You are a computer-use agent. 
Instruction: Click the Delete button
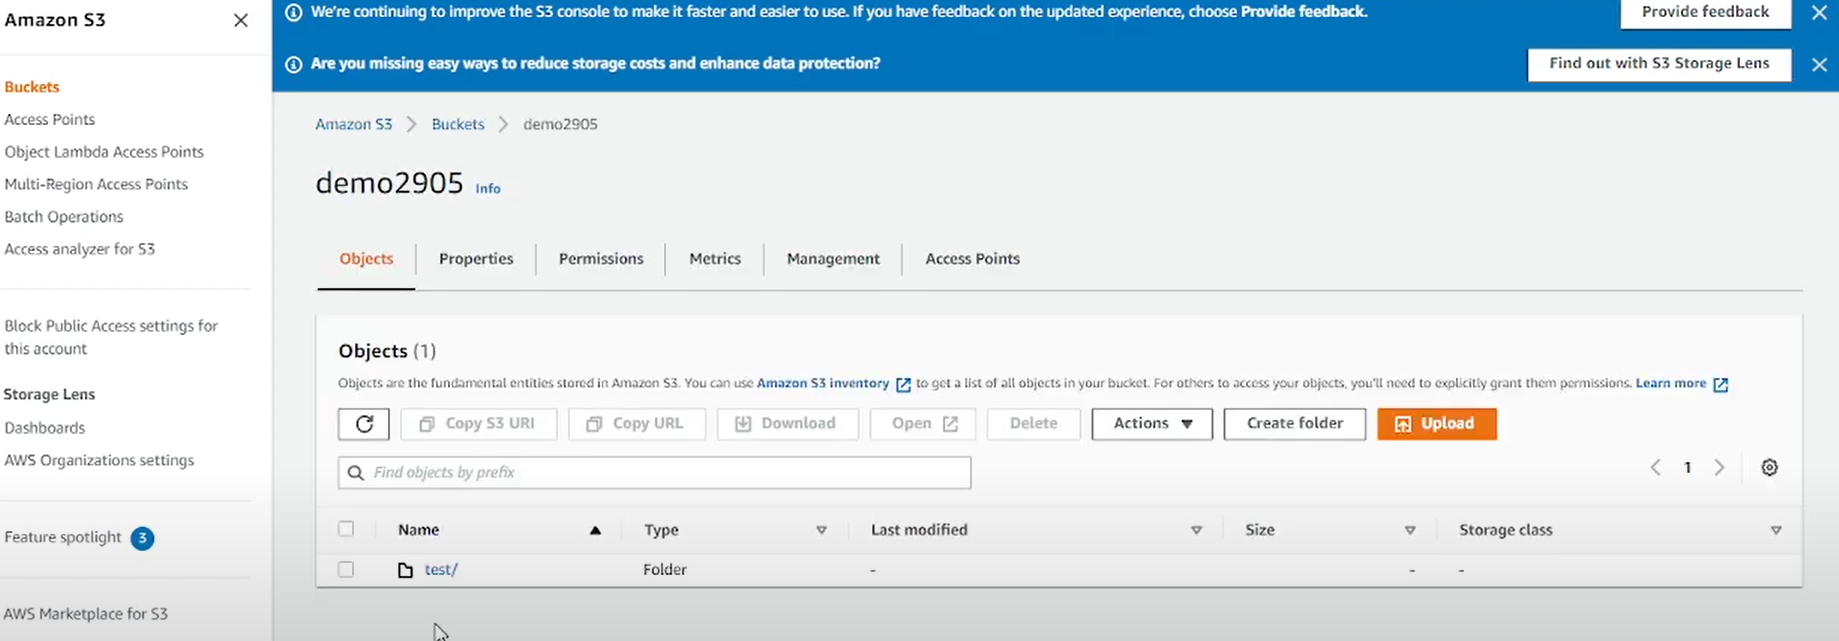(1034, 424)
